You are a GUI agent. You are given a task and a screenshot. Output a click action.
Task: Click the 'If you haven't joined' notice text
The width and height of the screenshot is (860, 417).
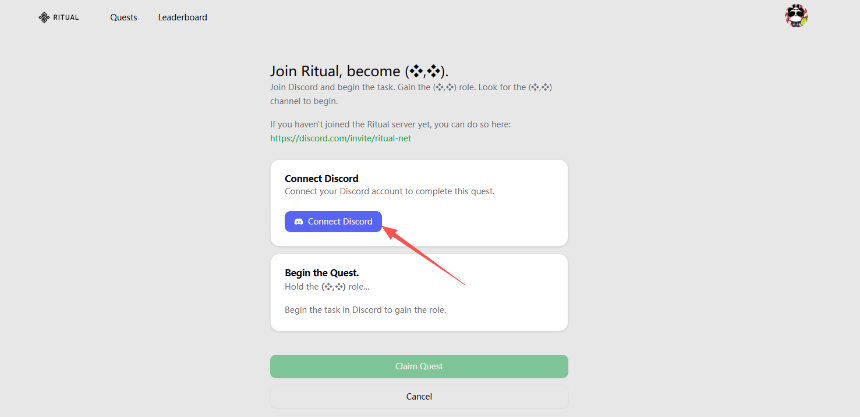point(391,125)
